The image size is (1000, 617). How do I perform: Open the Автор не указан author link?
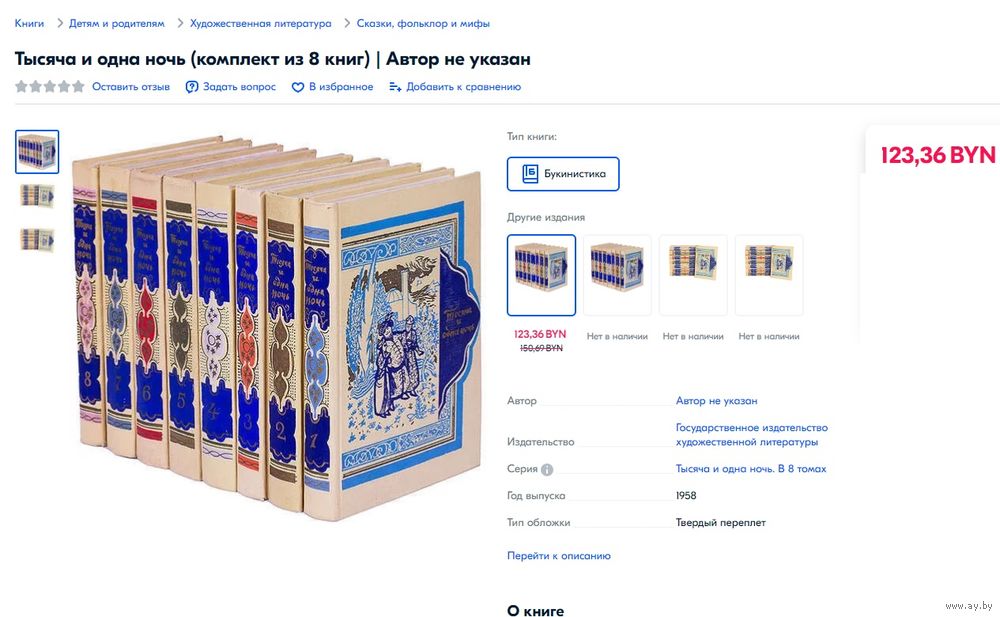click(717, 401)
